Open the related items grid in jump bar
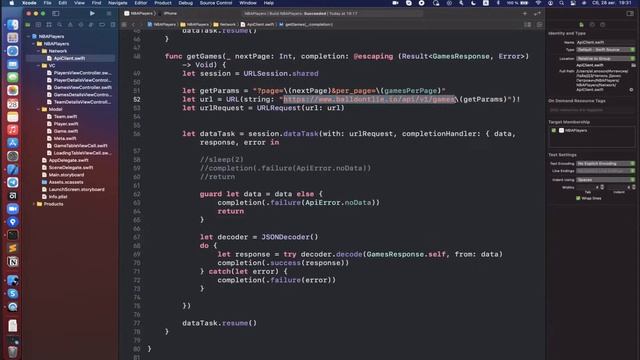This screenshot has width=640, height=360. tap(124, 24)
